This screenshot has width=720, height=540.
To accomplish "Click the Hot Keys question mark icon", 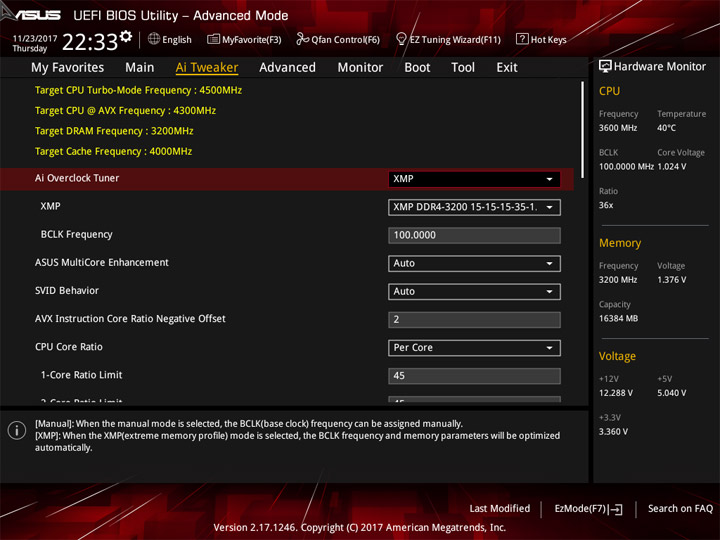I will 522,39.
